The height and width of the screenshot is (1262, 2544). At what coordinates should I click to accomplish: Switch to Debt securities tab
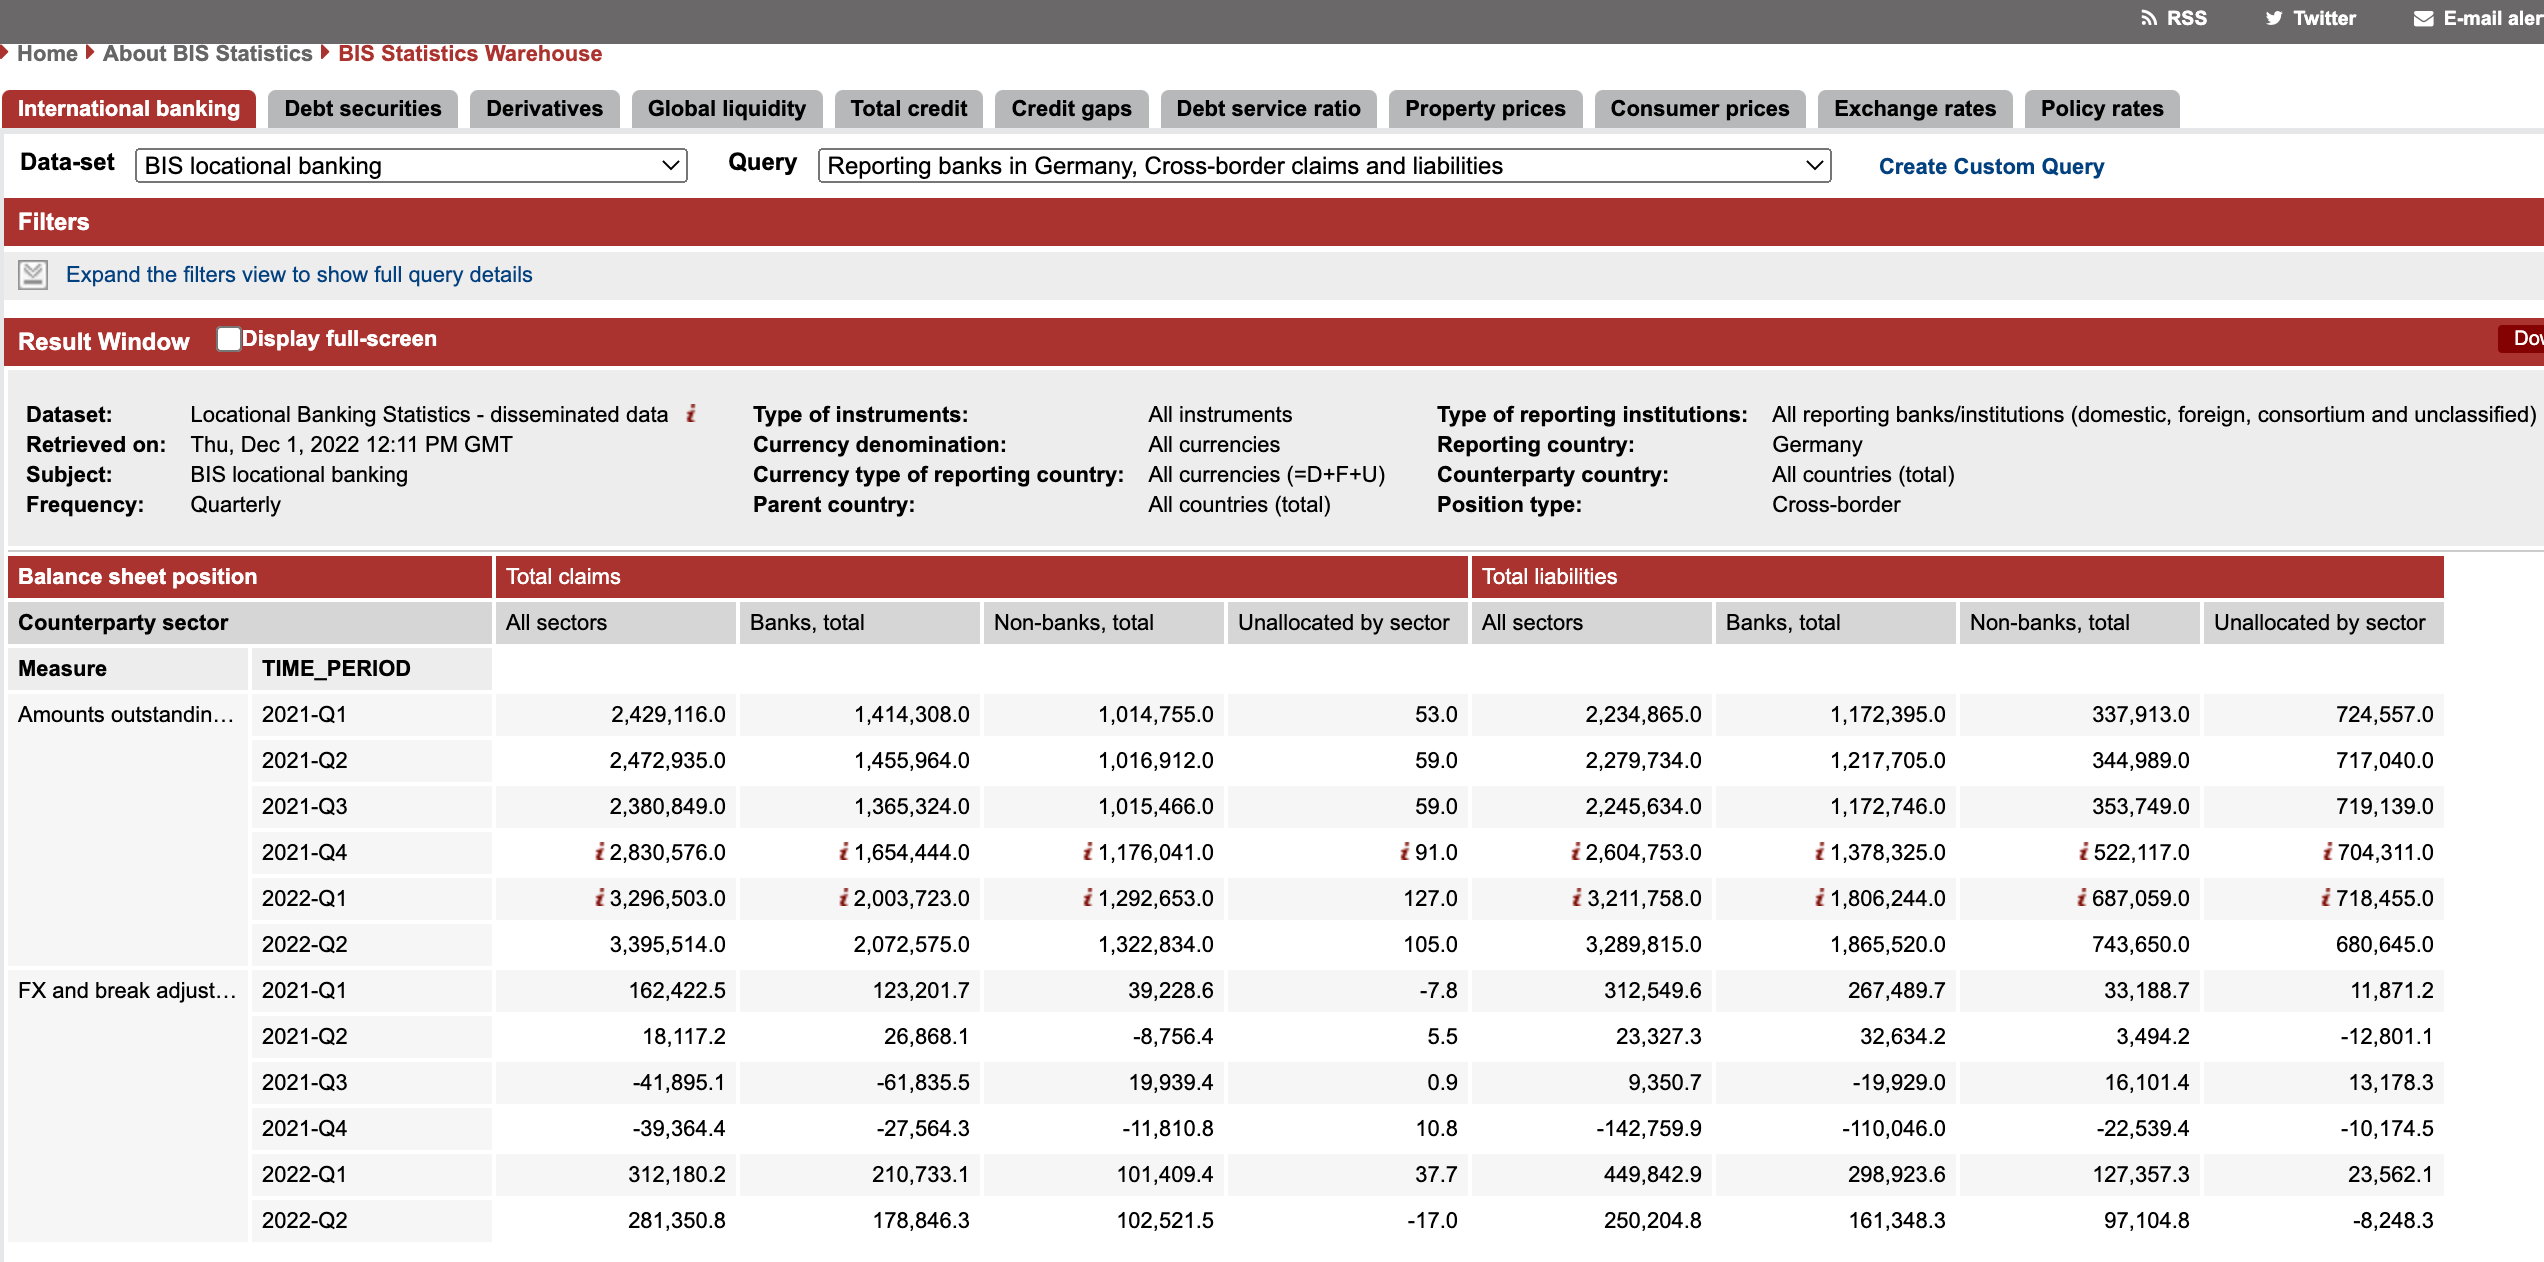click(362, 109)
